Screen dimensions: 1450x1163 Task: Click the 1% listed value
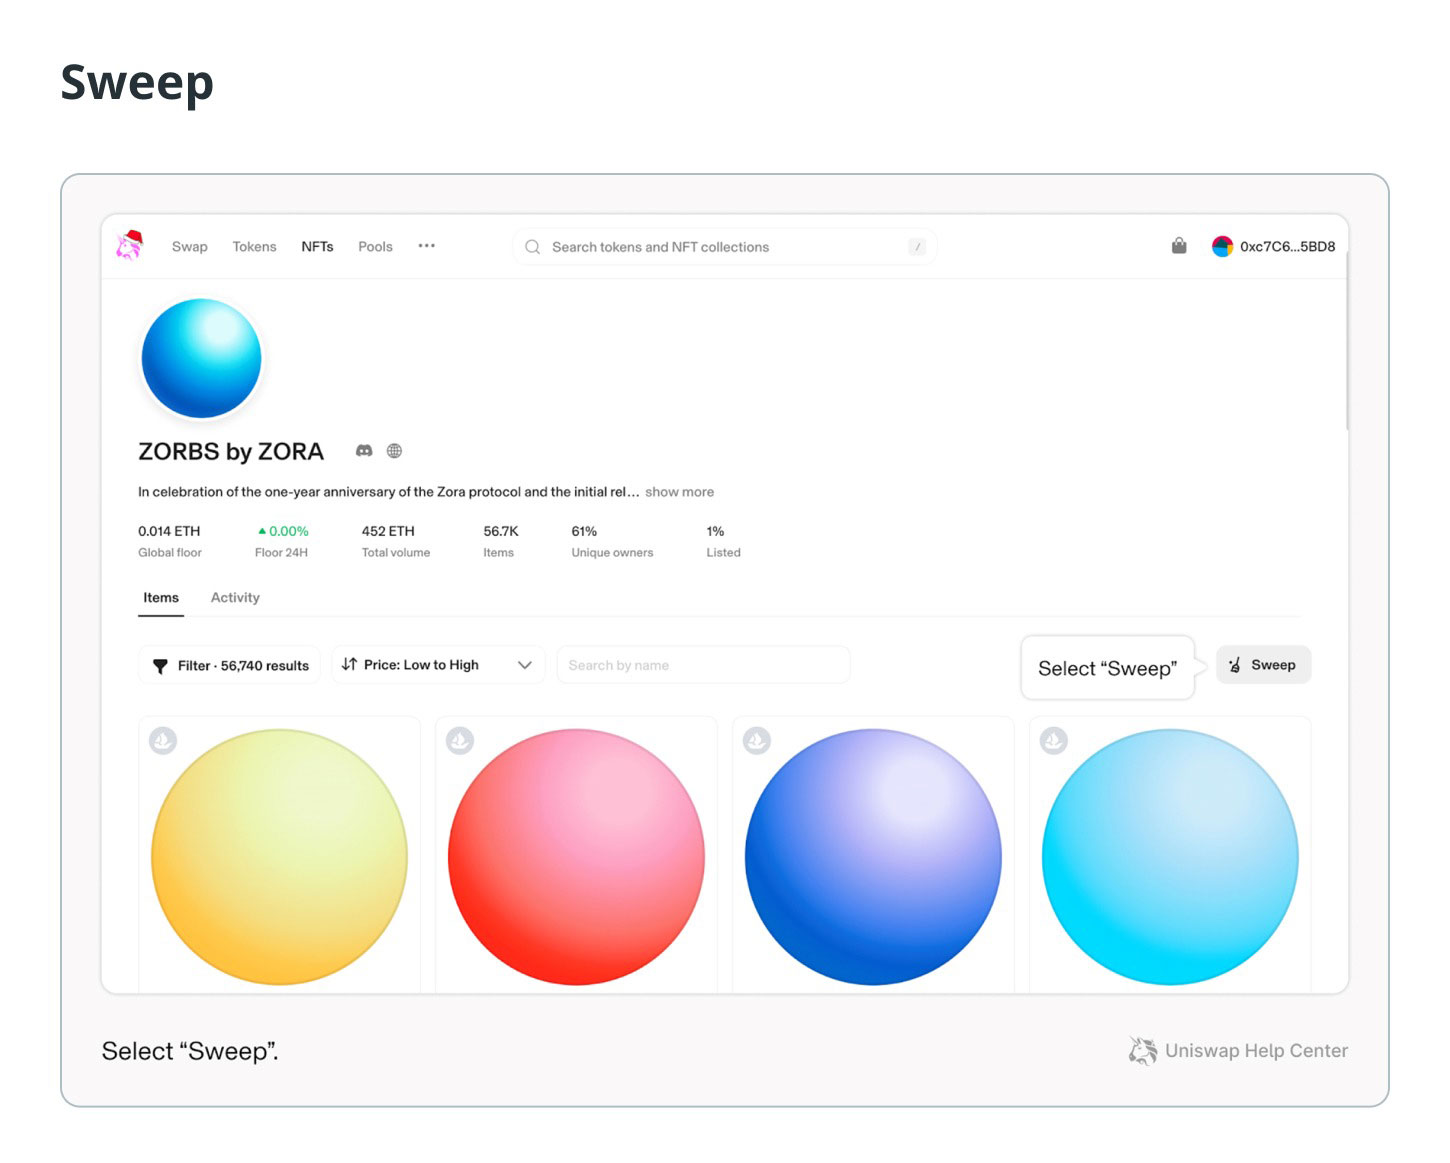point(715,531)
